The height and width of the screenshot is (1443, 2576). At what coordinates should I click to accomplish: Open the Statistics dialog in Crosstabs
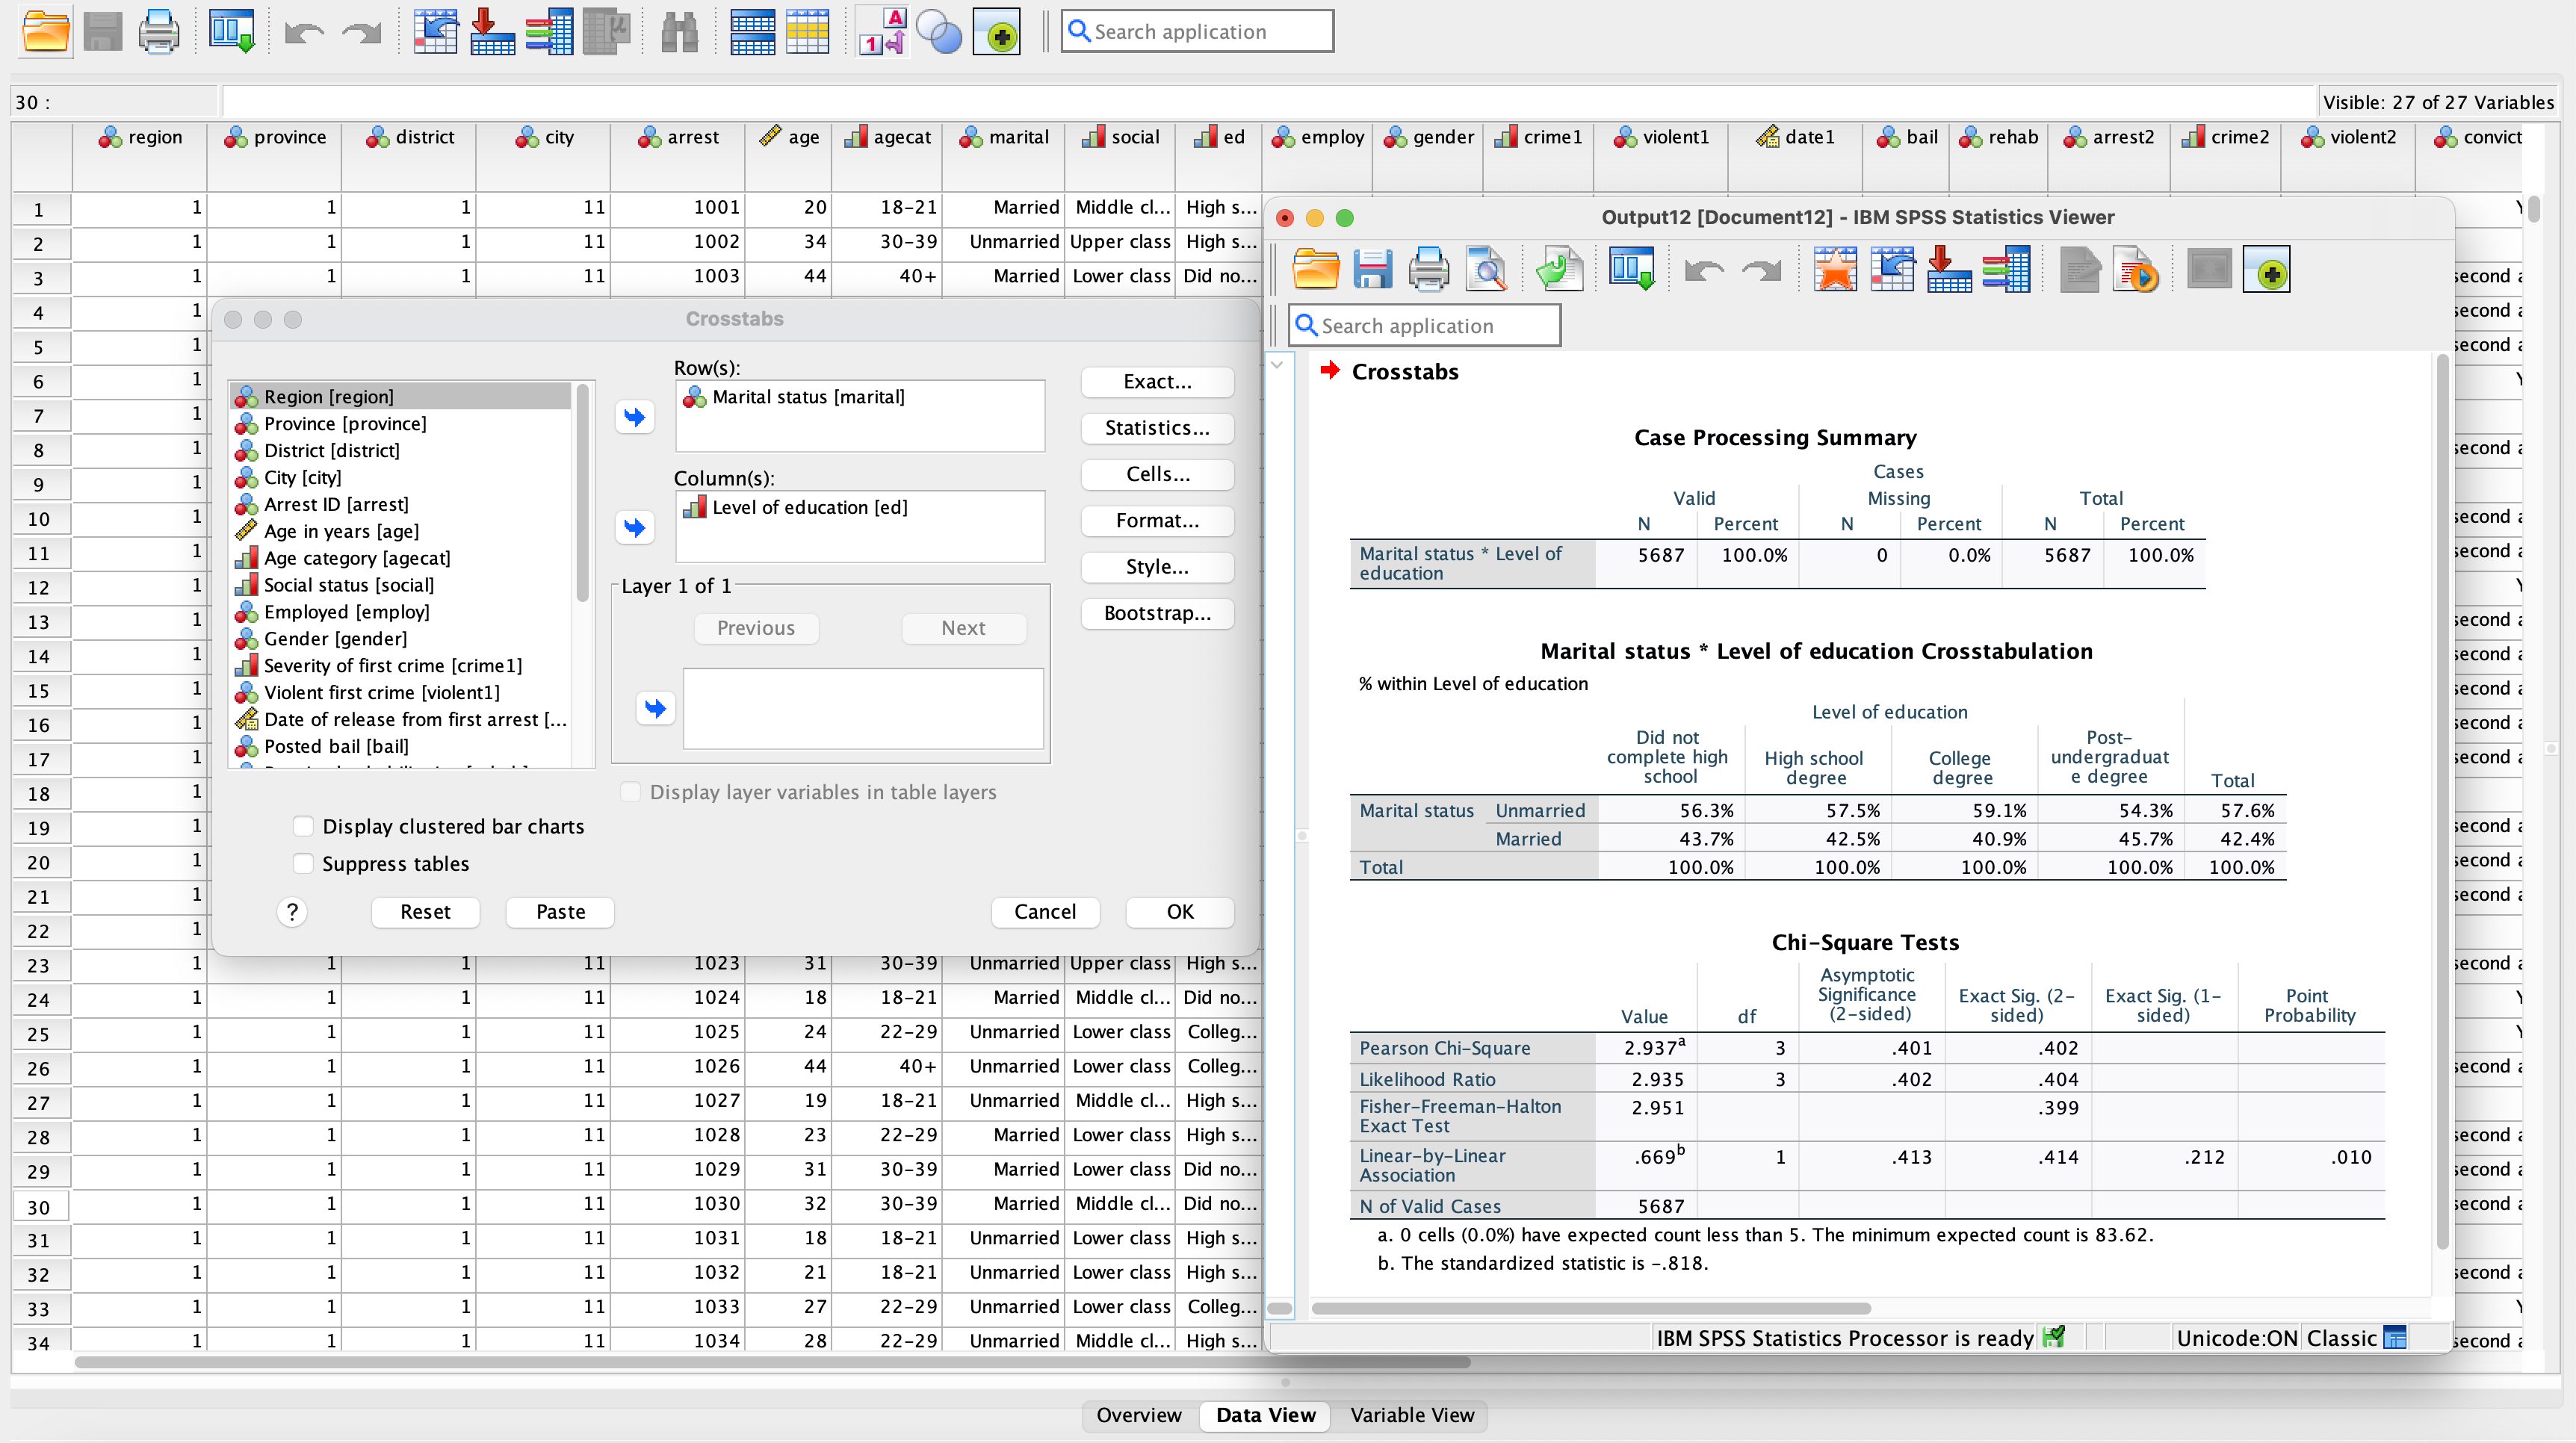[1156, 428]
